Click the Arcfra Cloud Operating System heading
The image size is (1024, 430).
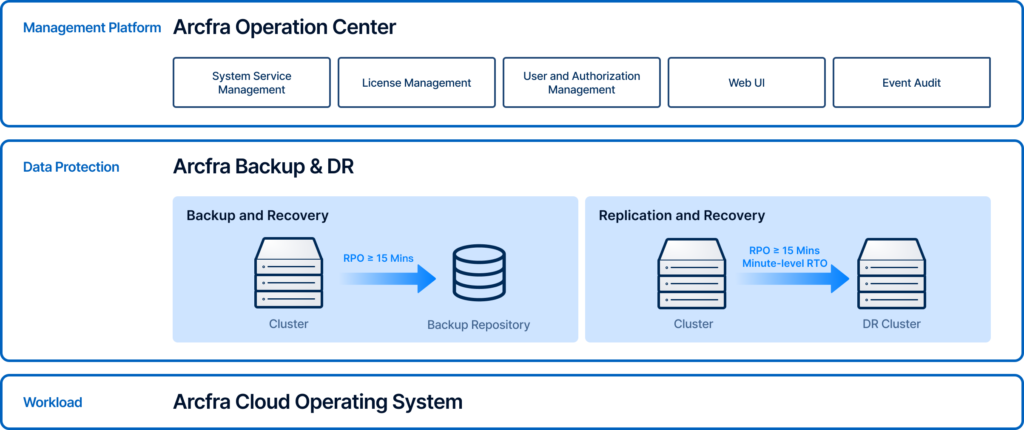317,402
